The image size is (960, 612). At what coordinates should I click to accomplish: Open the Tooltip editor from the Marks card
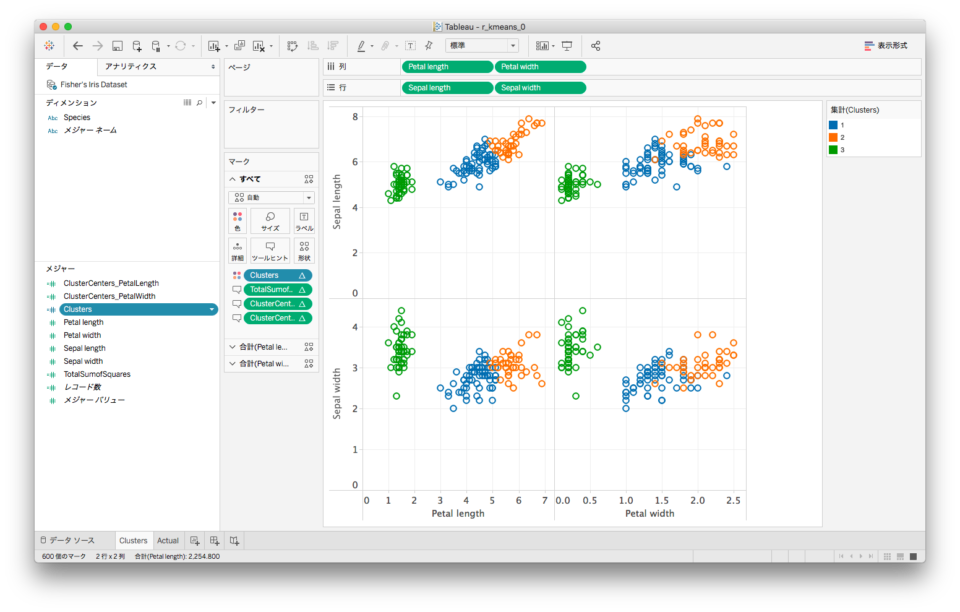point(270,248)
